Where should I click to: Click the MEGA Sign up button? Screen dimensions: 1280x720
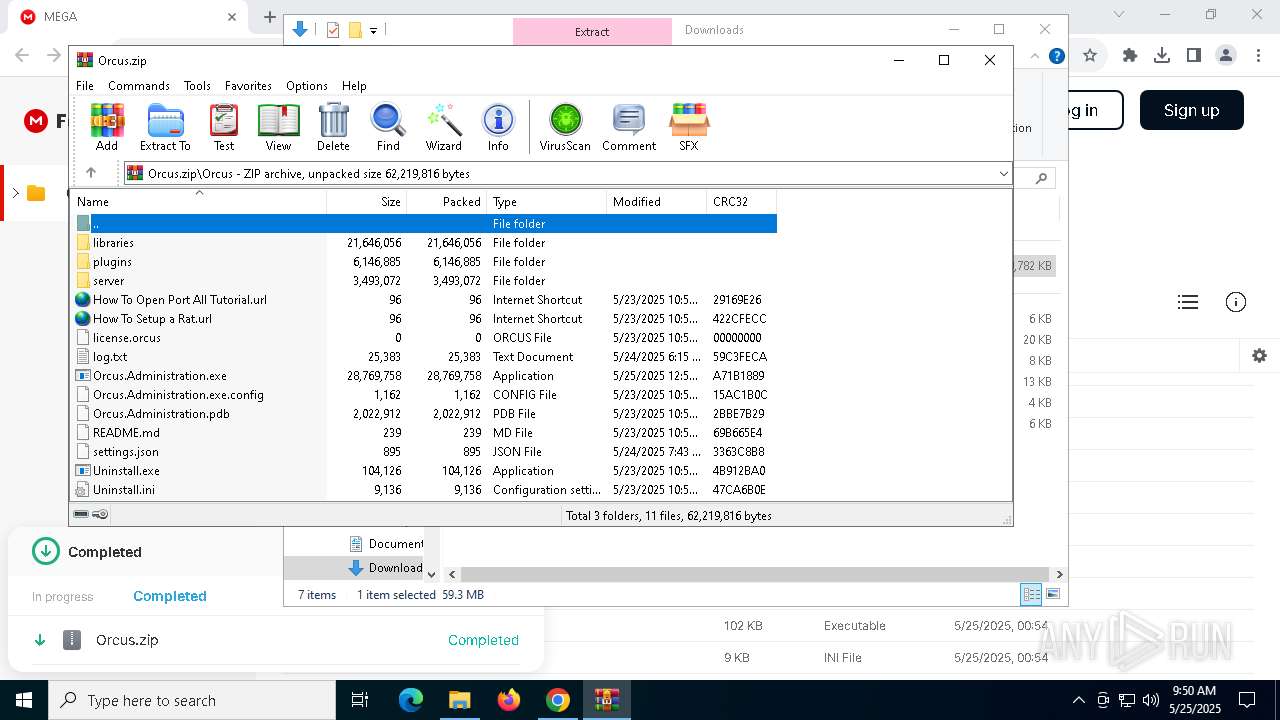(x=1192, y=110)
